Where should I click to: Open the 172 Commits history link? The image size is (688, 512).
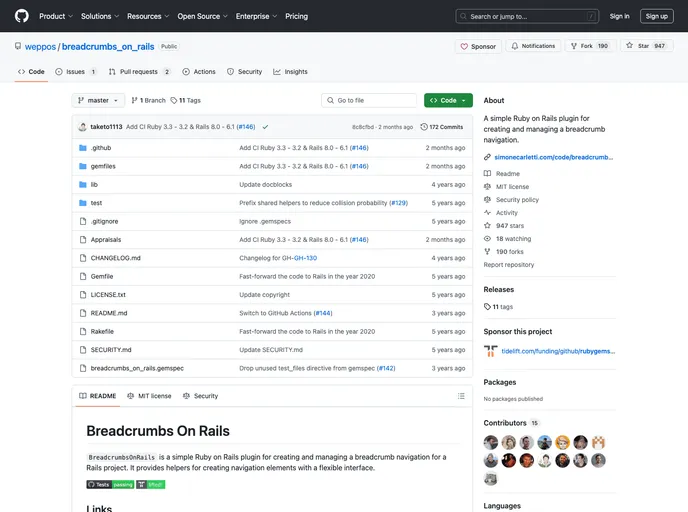[x=441, y=127]
